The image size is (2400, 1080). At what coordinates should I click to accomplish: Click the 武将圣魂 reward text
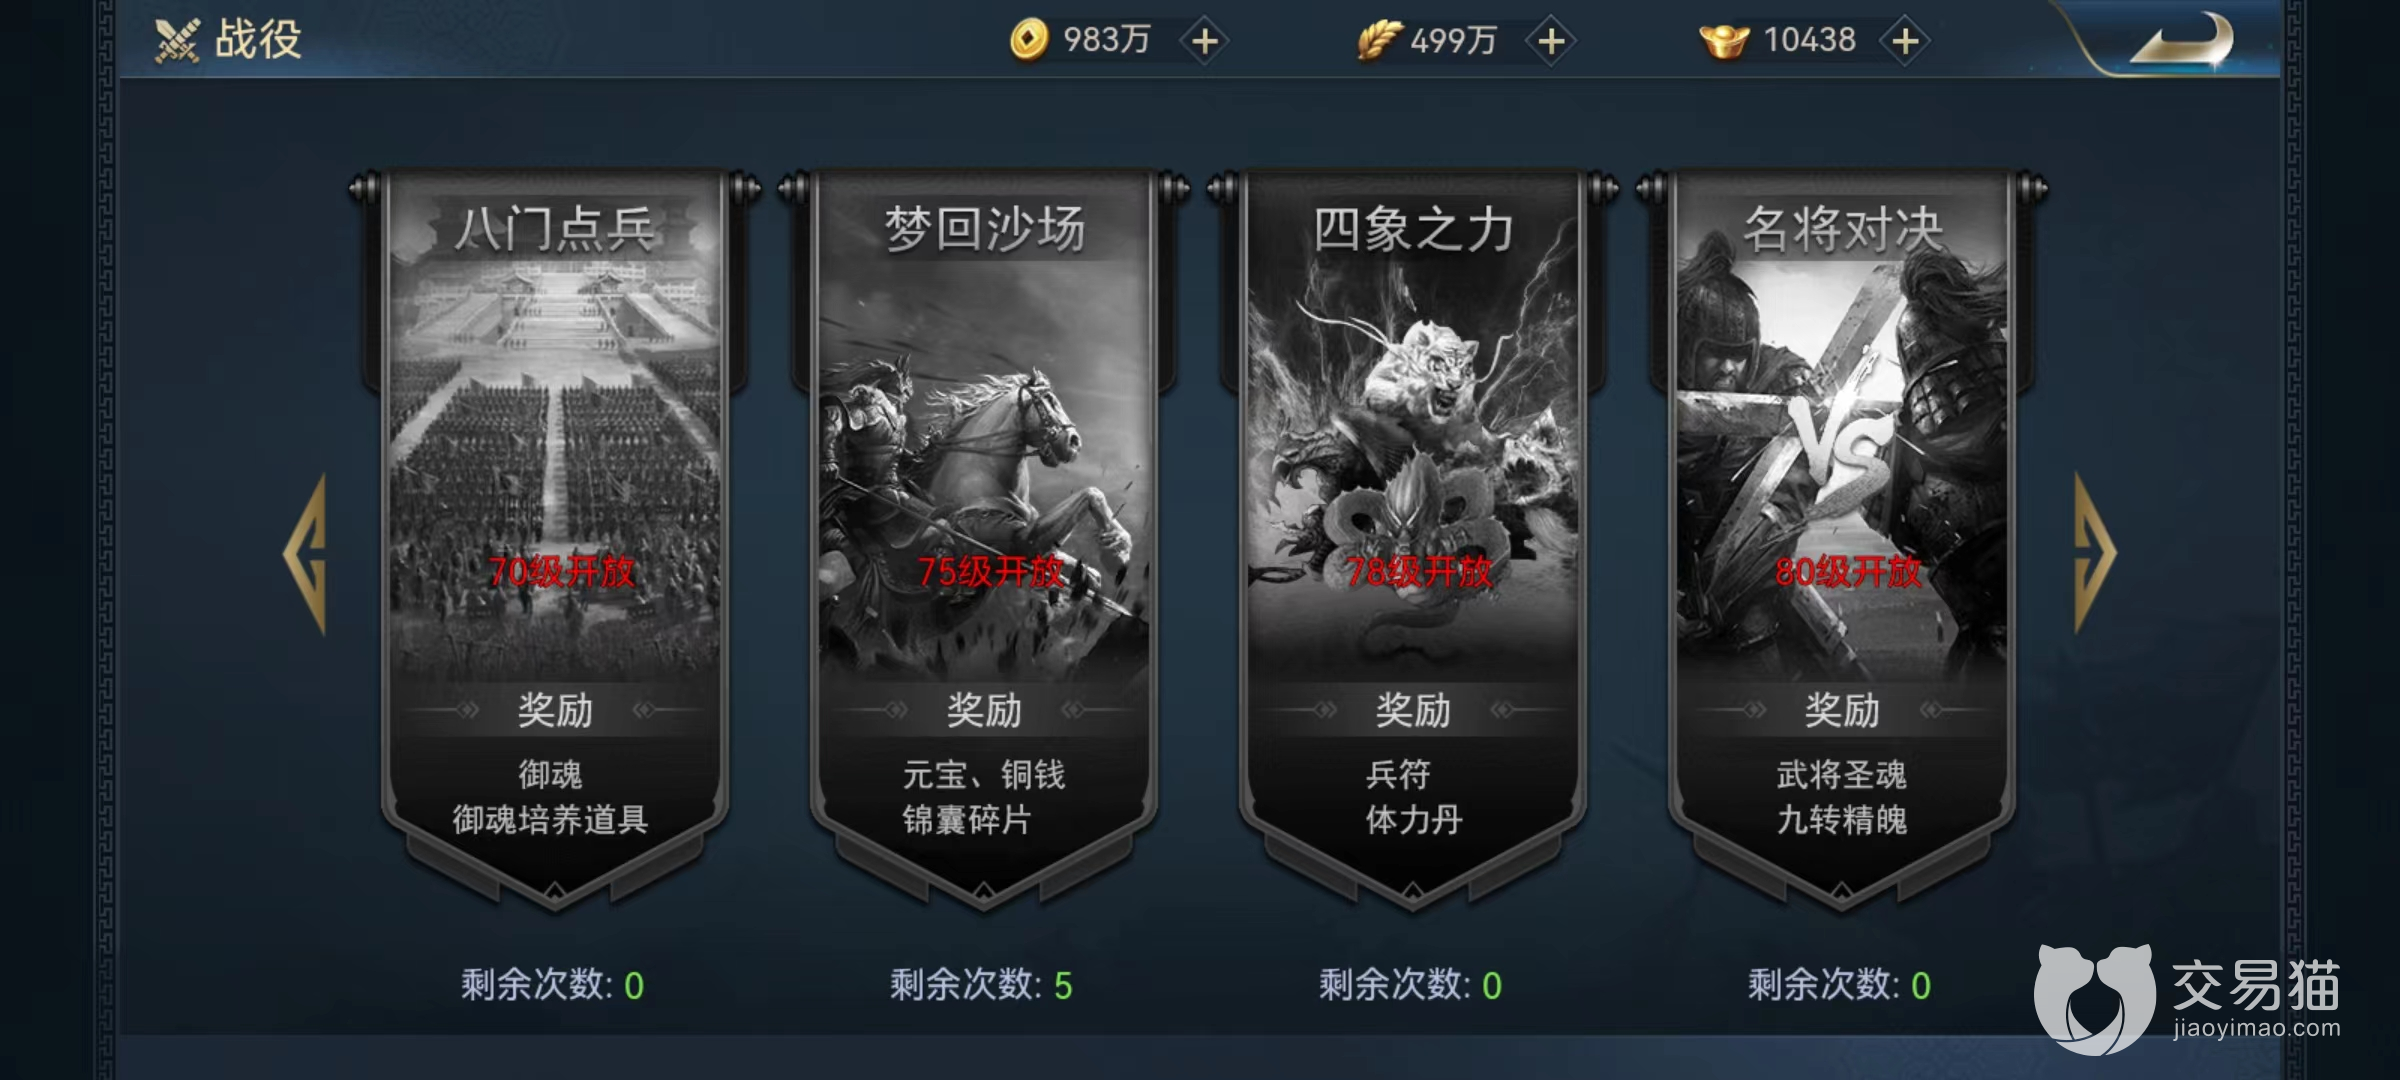(x=1842, y=774)
